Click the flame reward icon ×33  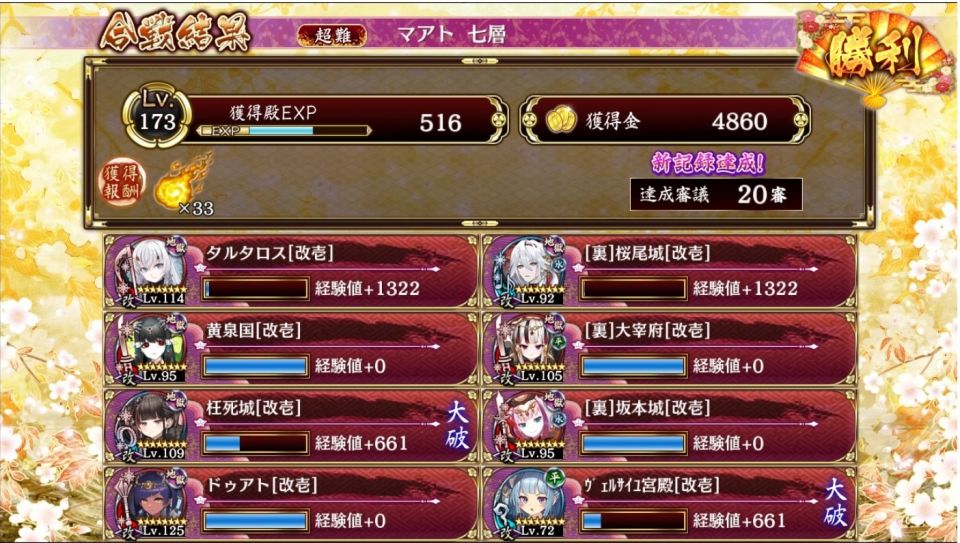click(182, 185)
